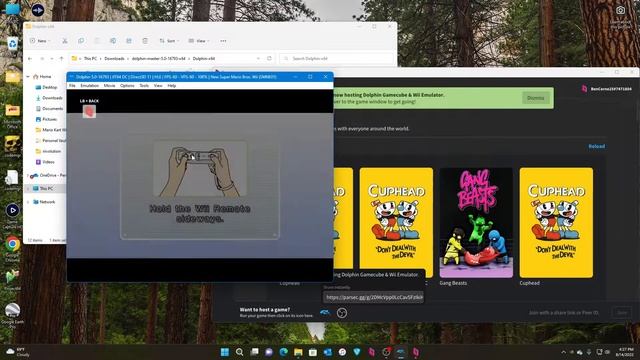Click the Reload link in Parsec
Image resolution: width=640 pixels, height=360 pixels.
click(597, 146)
